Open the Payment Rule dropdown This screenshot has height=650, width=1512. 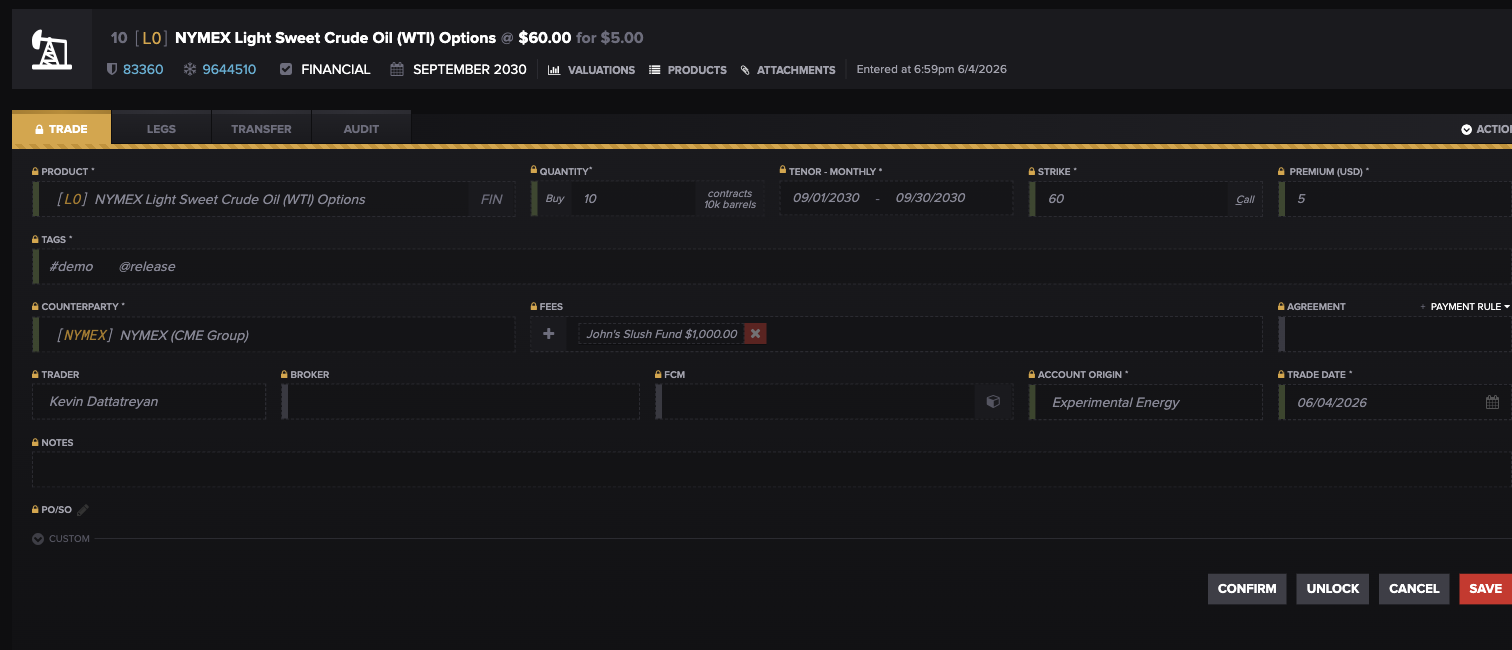1466,306
